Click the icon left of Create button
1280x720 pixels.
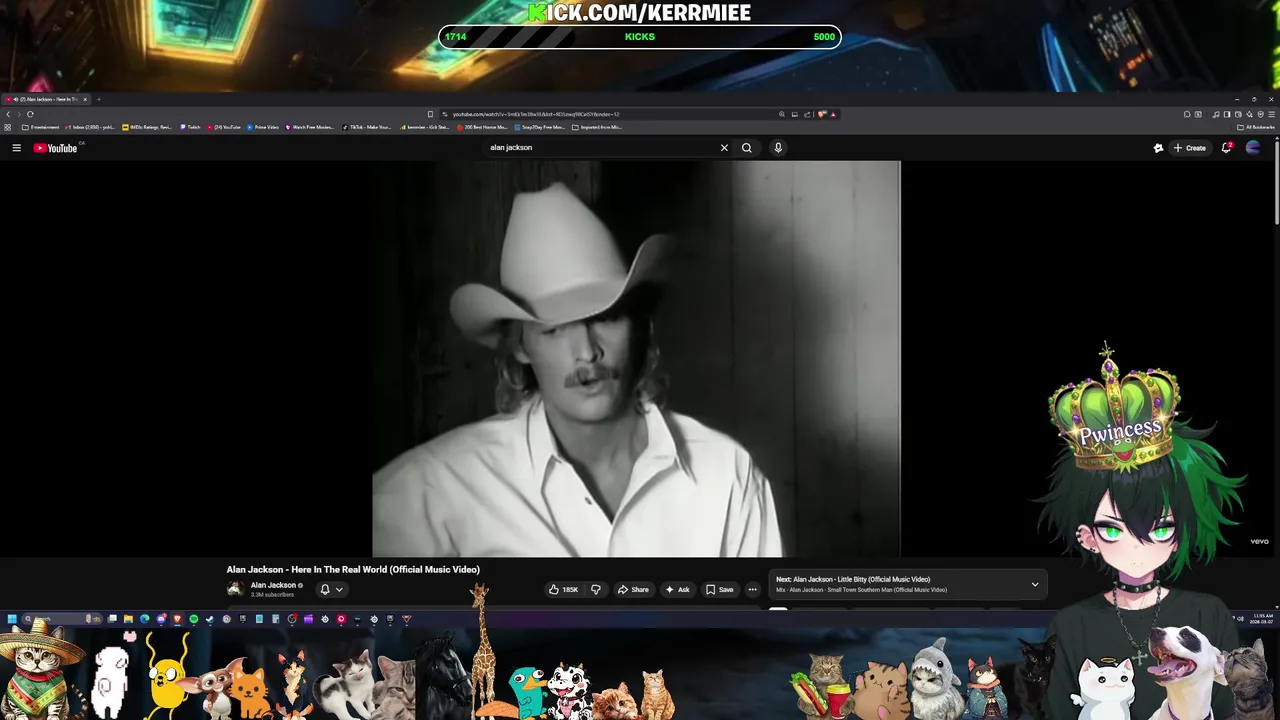click(1158, 148)
